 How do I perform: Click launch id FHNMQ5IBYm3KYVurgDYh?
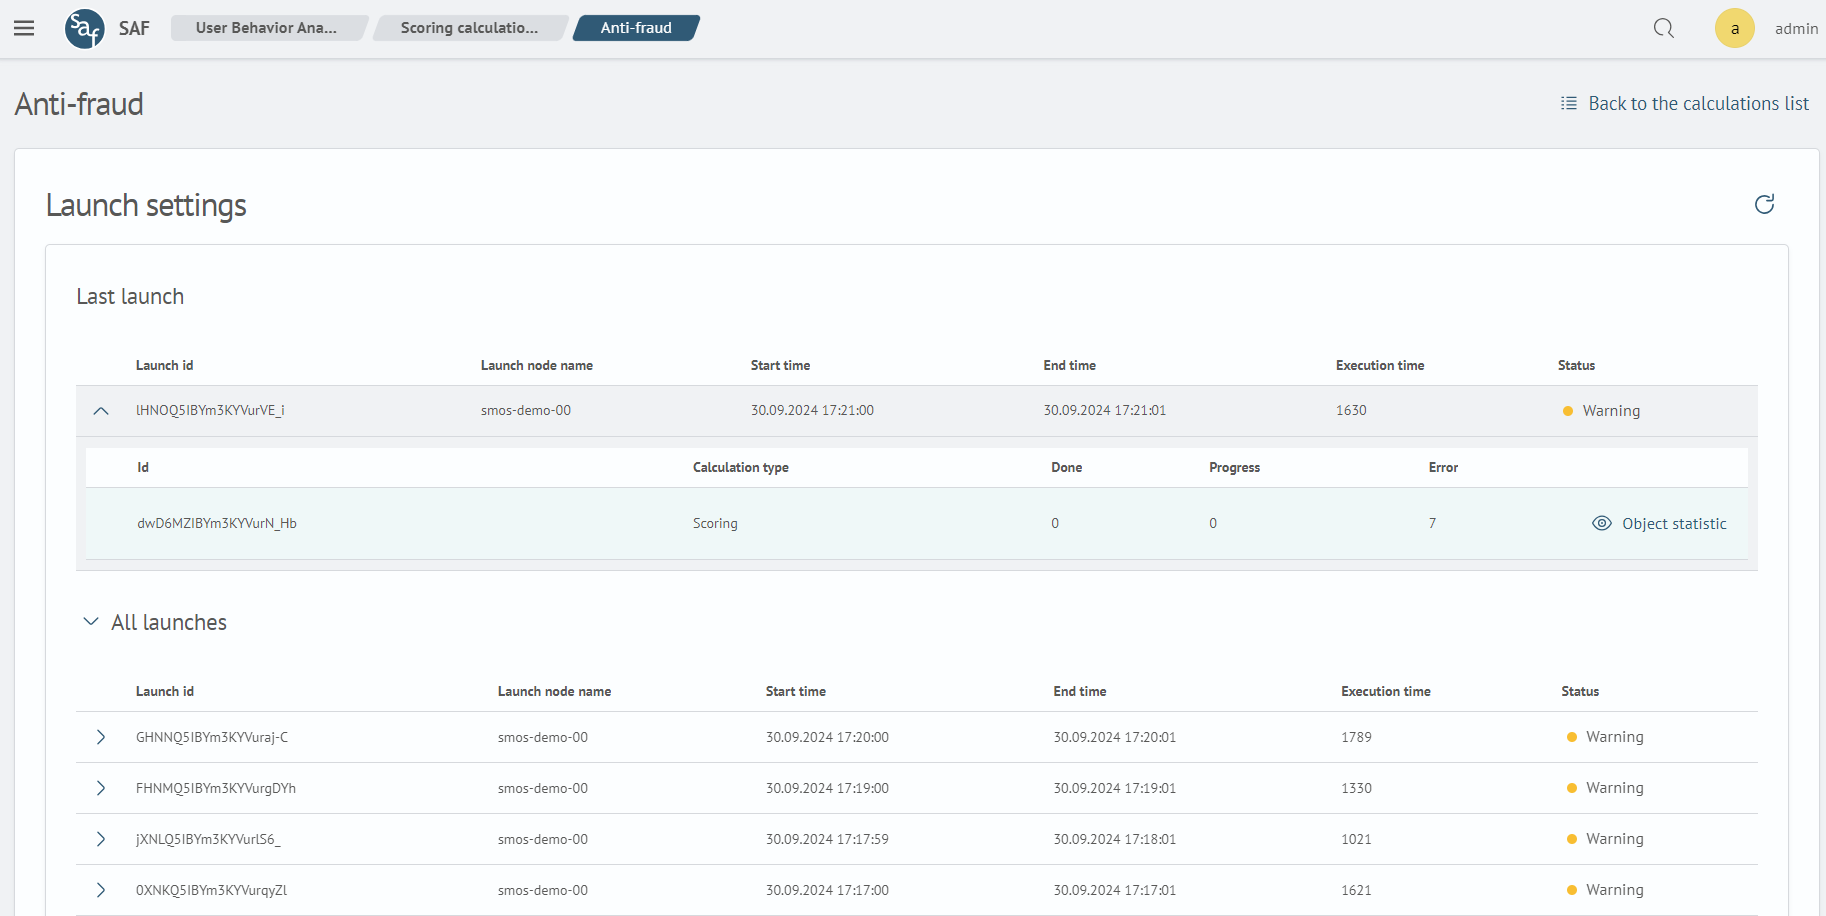pyautogui.click(x=216, y=788)
